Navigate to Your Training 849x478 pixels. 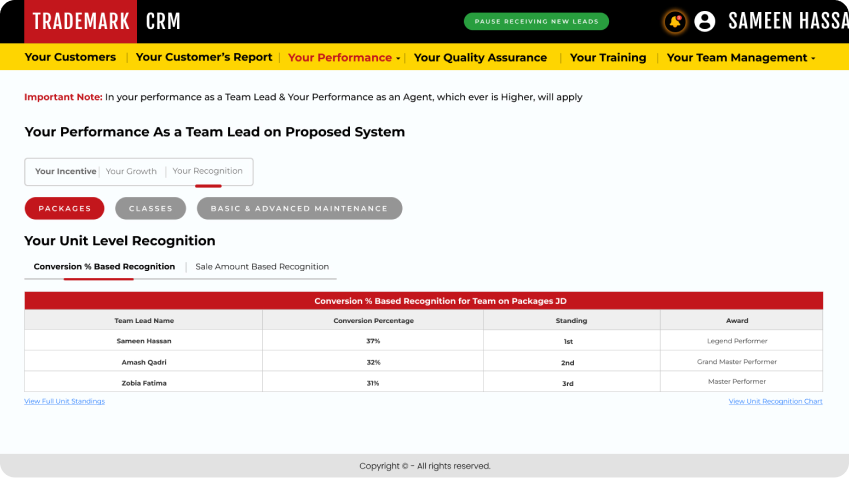click(608, 58)
